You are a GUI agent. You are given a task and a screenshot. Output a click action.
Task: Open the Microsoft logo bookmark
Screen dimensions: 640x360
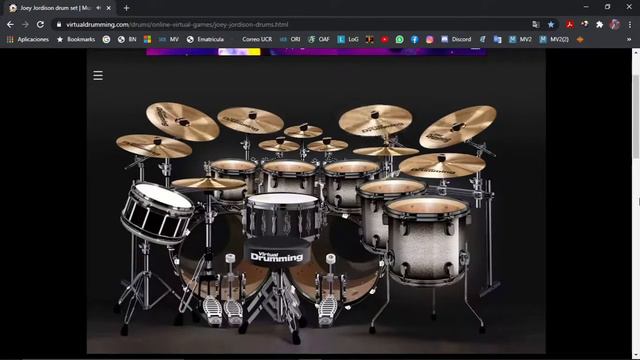tap(147, 39)
